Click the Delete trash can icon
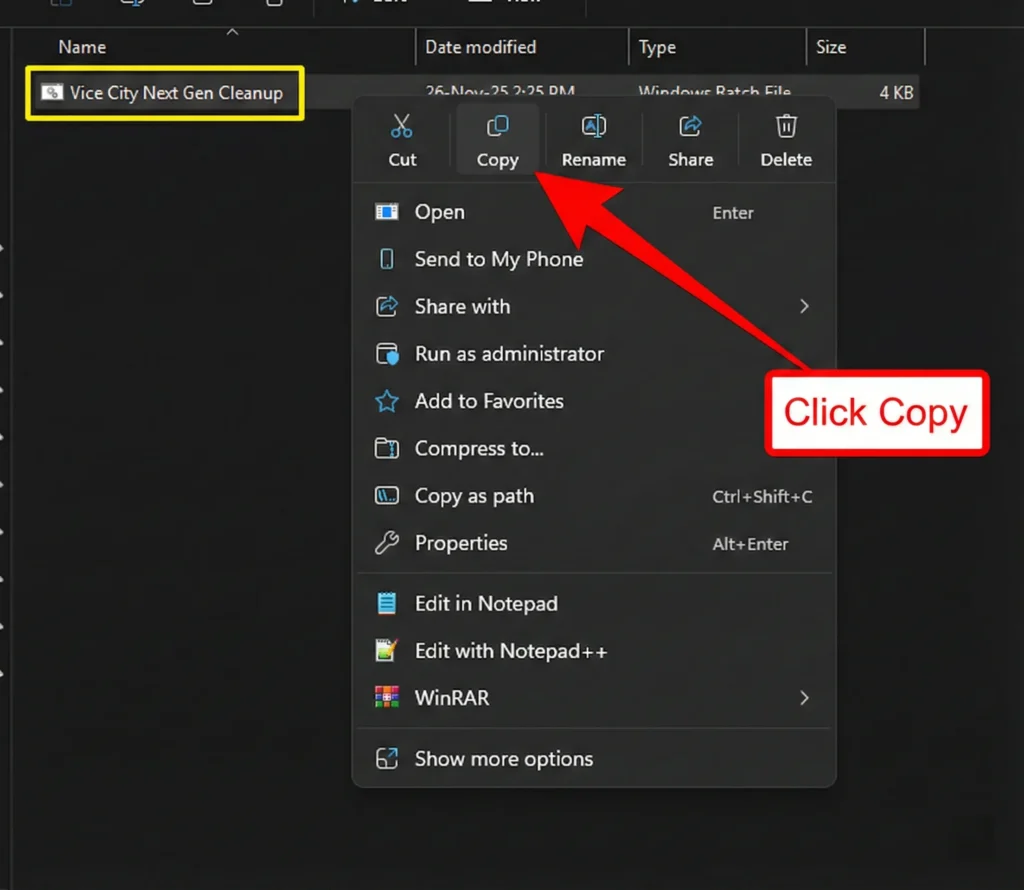The width and height of the screenshot is (1024, 890). [x=786, y=127]
